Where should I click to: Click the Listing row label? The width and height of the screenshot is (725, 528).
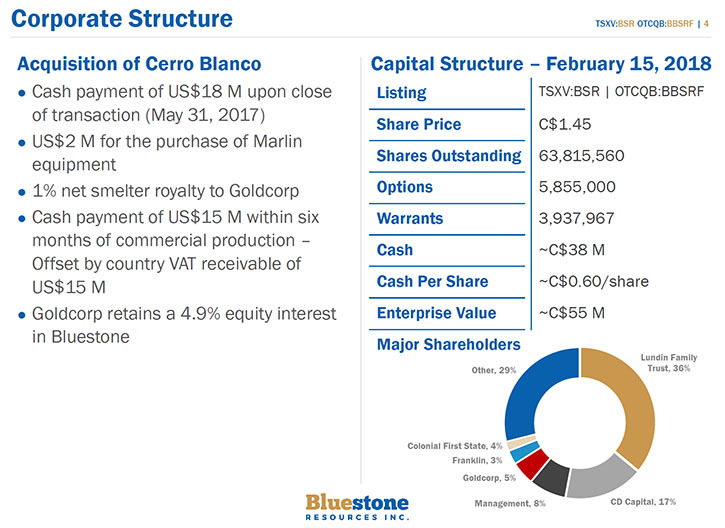point(401,93)
